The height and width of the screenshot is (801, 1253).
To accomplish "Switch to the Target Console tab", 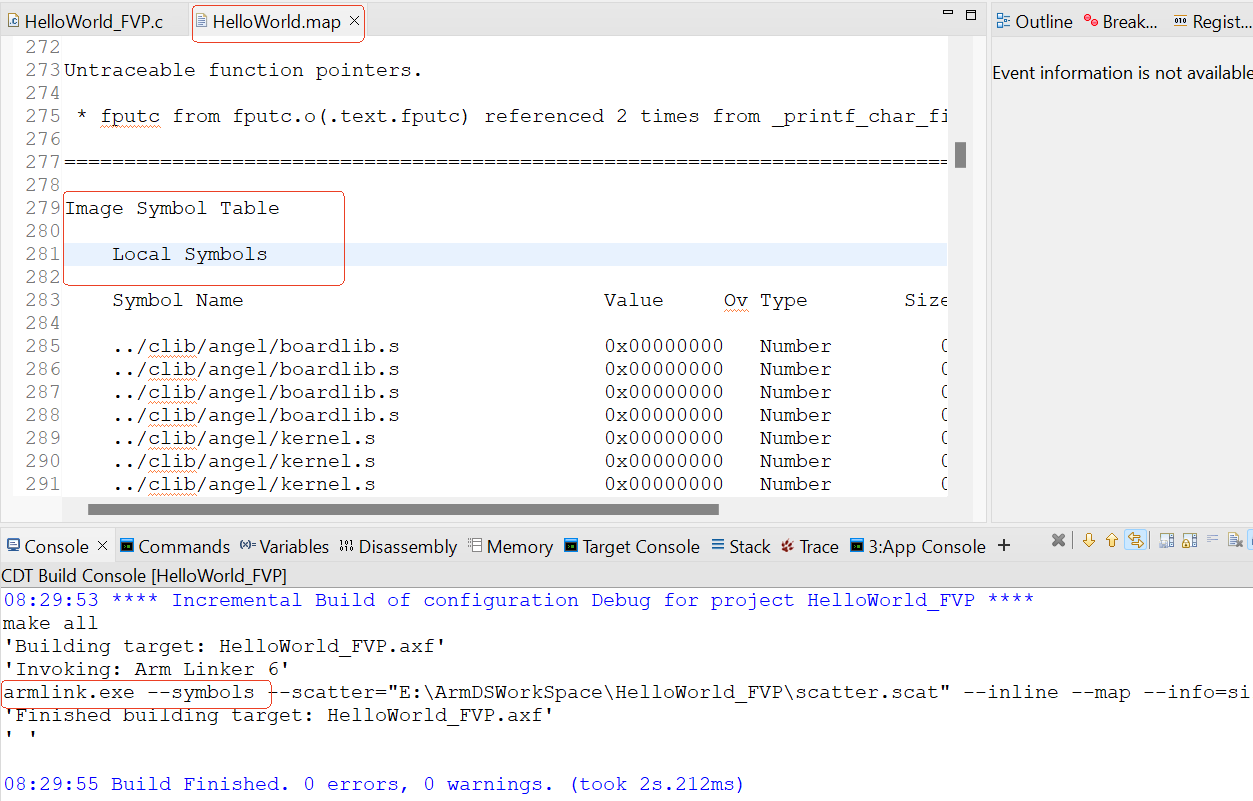I will click(631, 547).
